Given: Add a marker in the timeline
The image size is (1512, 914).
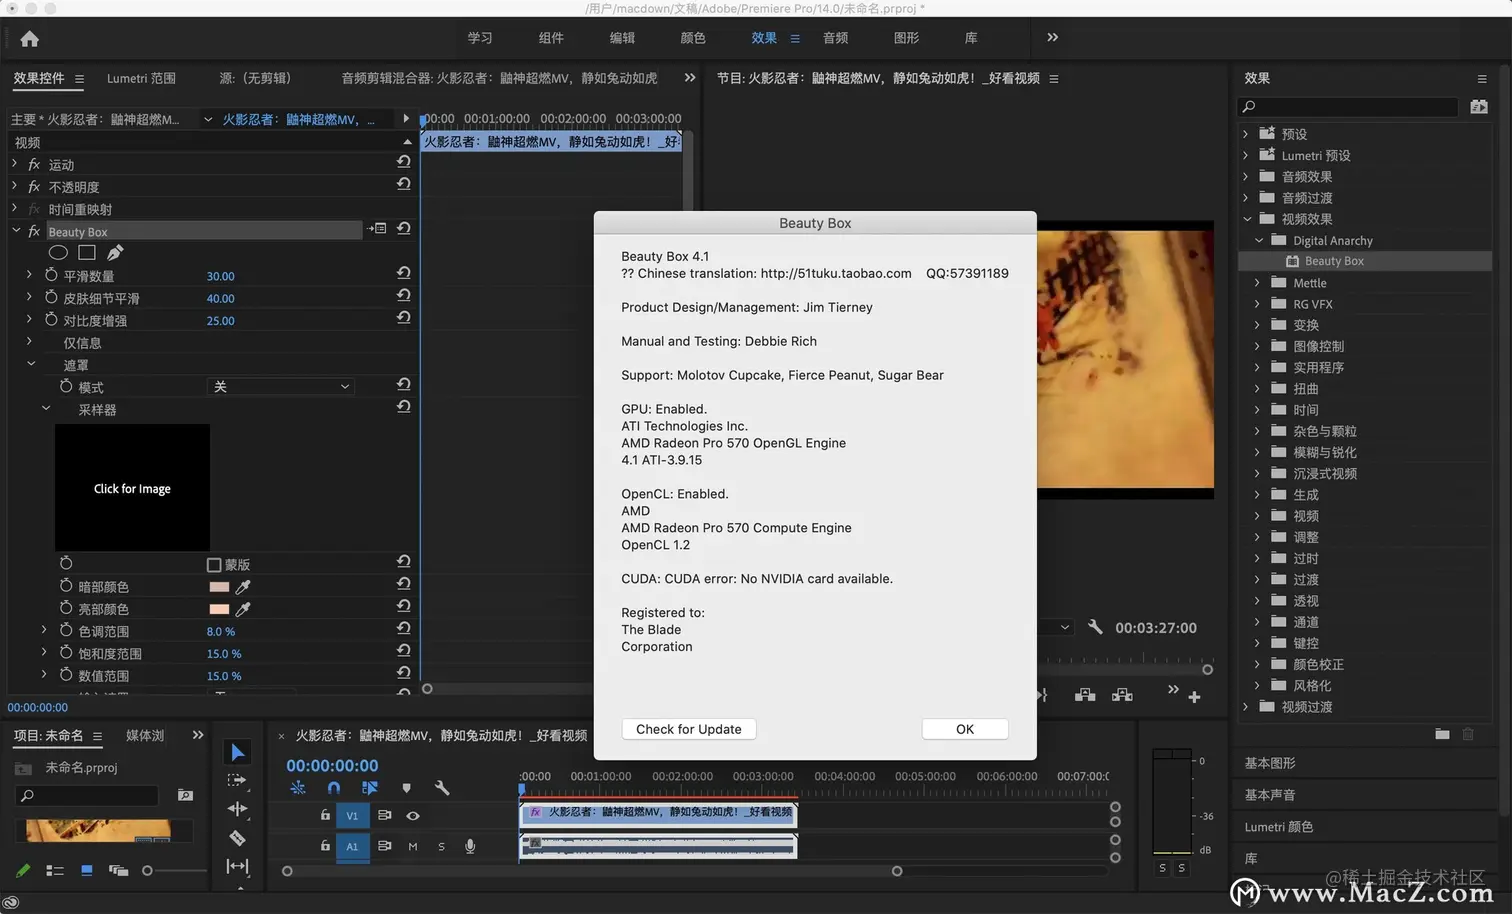Looking at the screenshot, I should [x=406, y=788].
